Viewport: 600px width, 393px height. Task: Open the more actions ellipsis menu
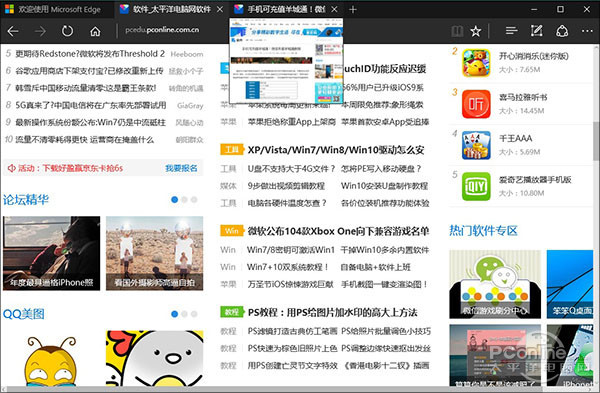[x=587, y=31]
